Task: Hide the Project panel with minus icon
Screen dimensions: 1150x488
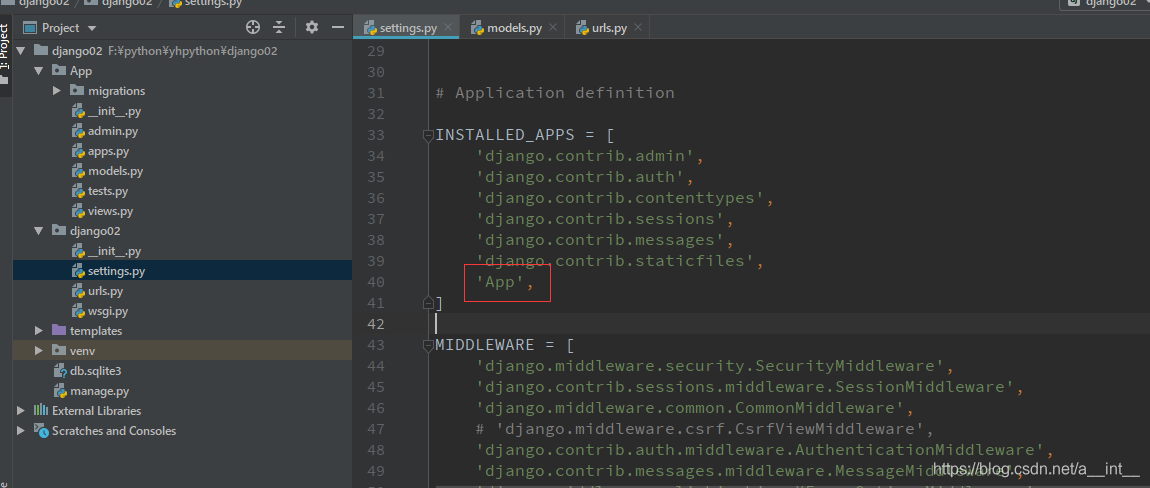Action: (338, 28)
